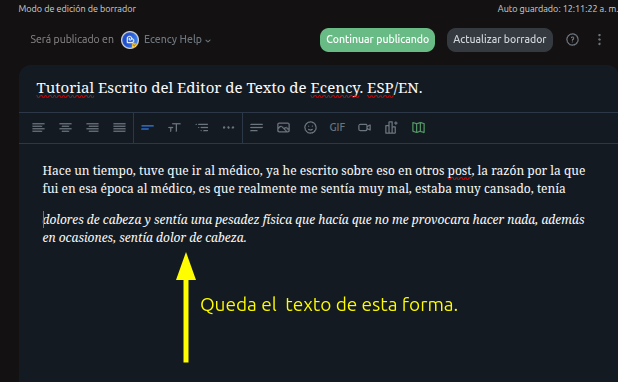Click Actualizar borrador button
The image size is (618, 382).
500,40
